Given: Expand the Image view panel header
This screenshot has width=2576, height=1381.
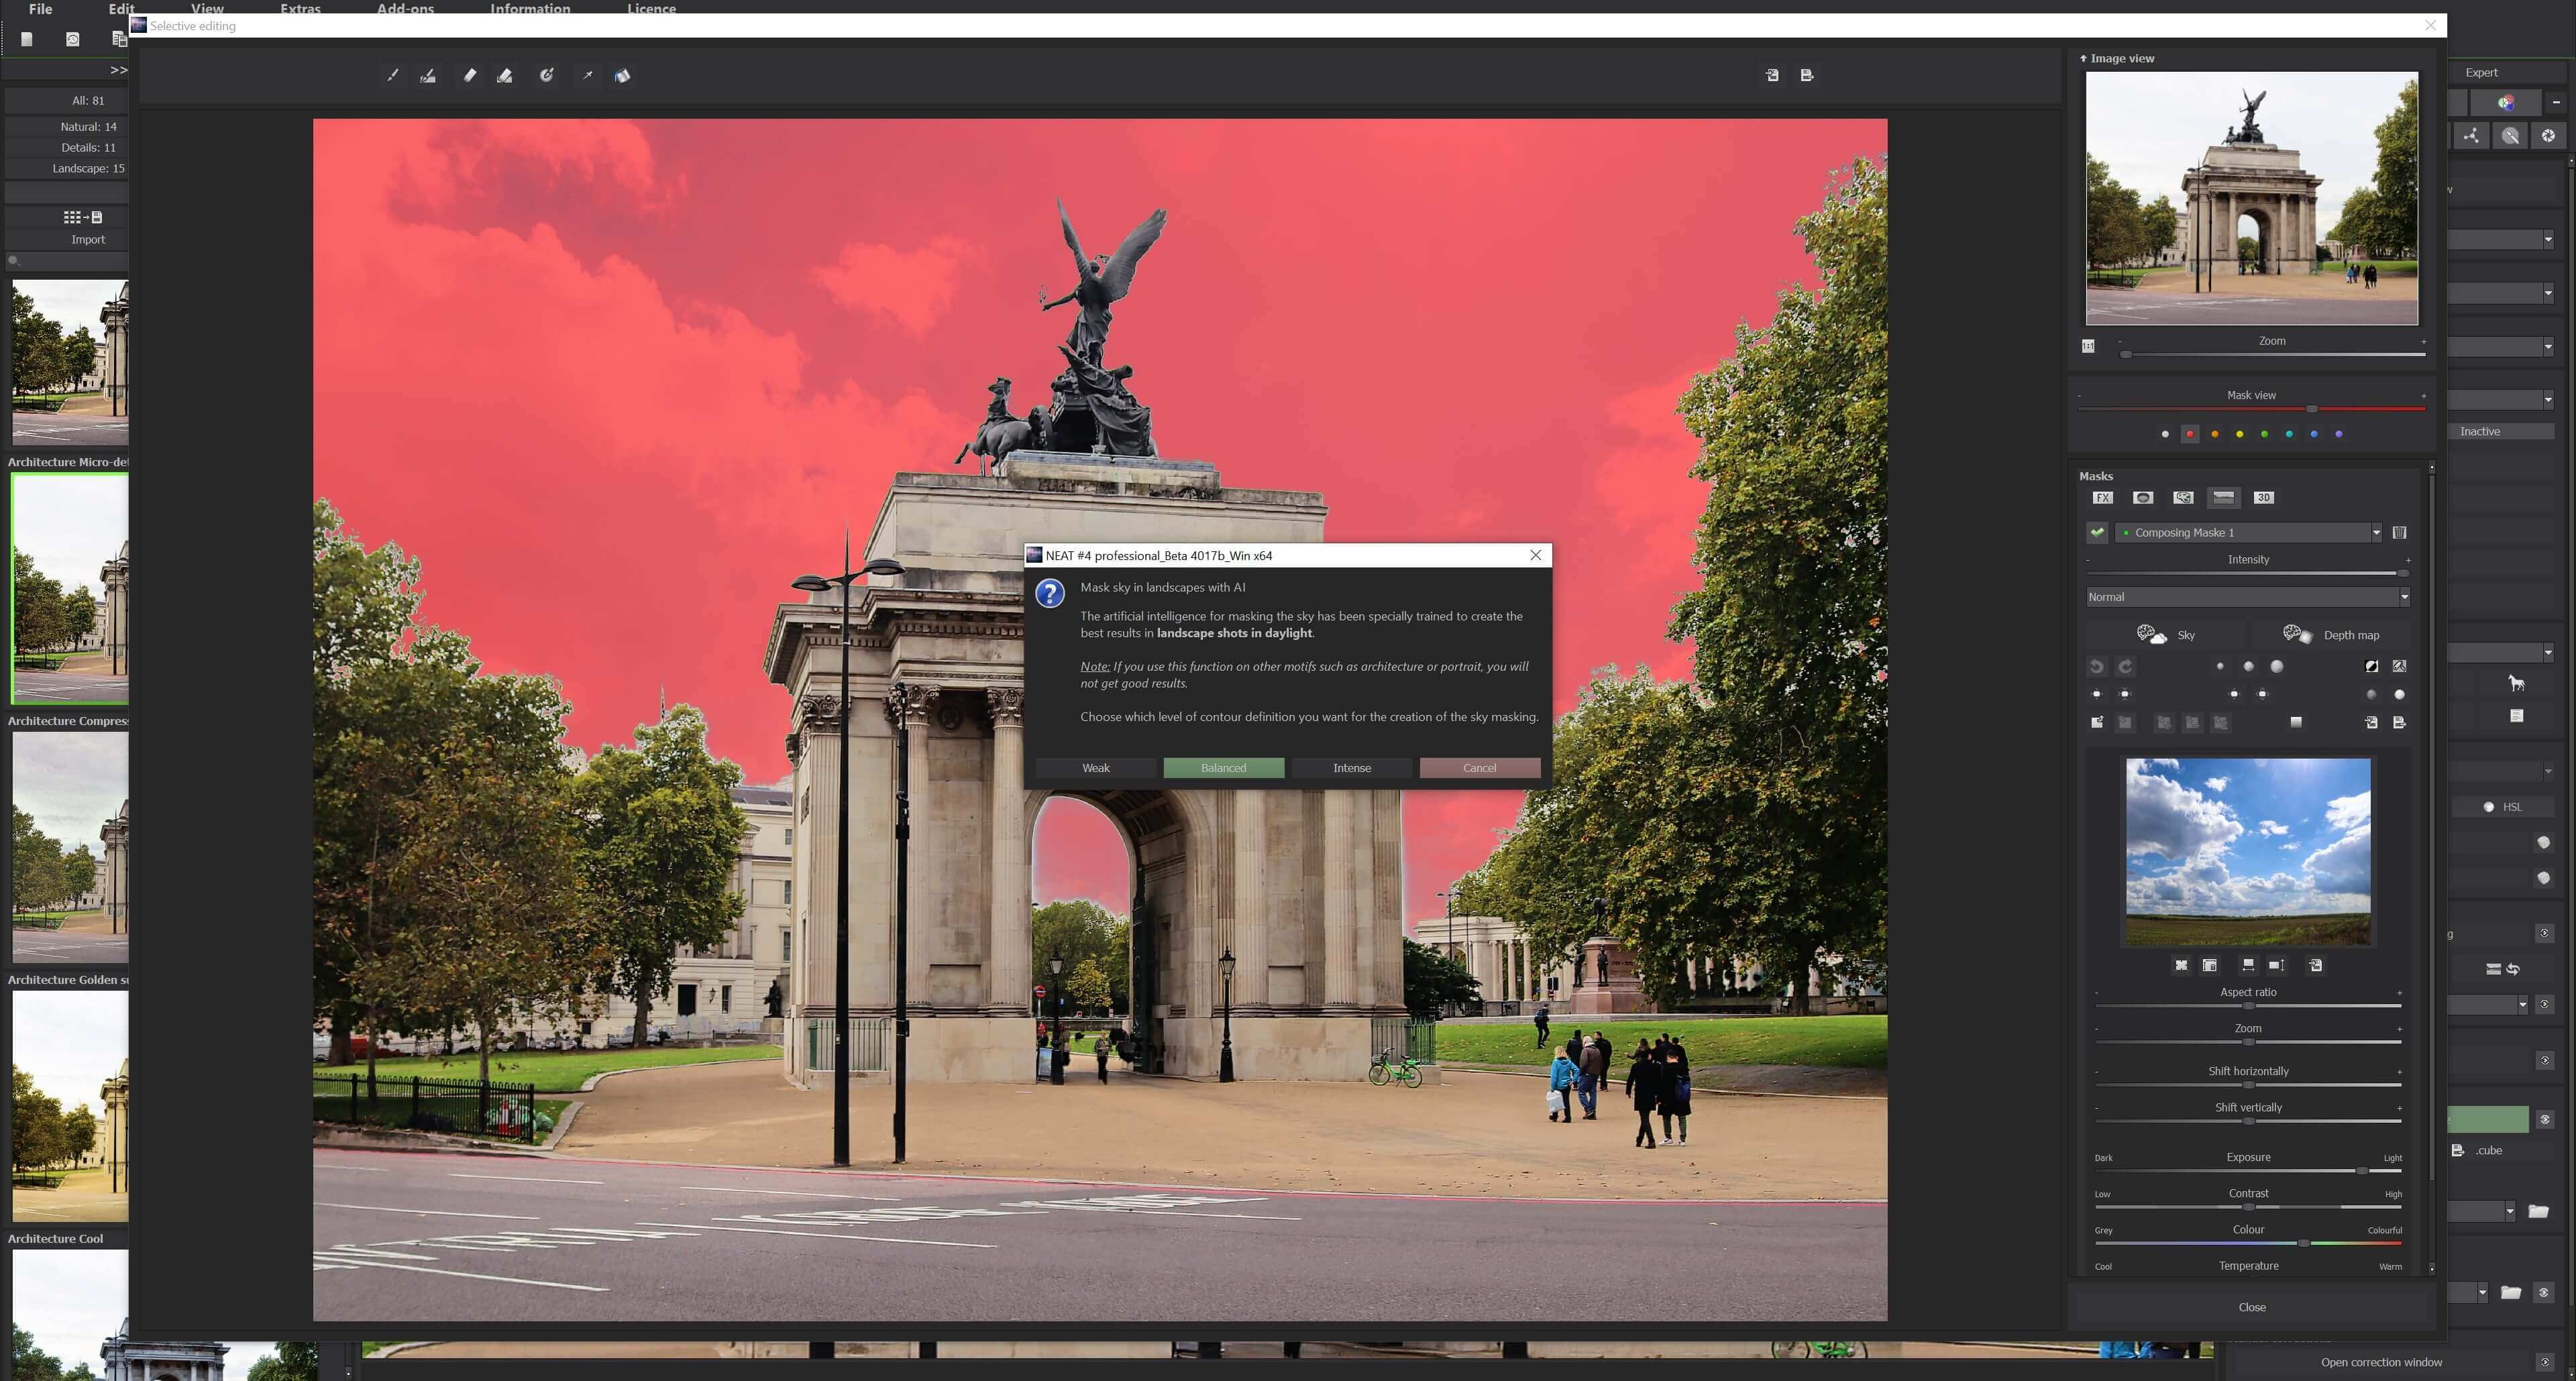Looking at the screenshot, I should (x=2117, y=58).
